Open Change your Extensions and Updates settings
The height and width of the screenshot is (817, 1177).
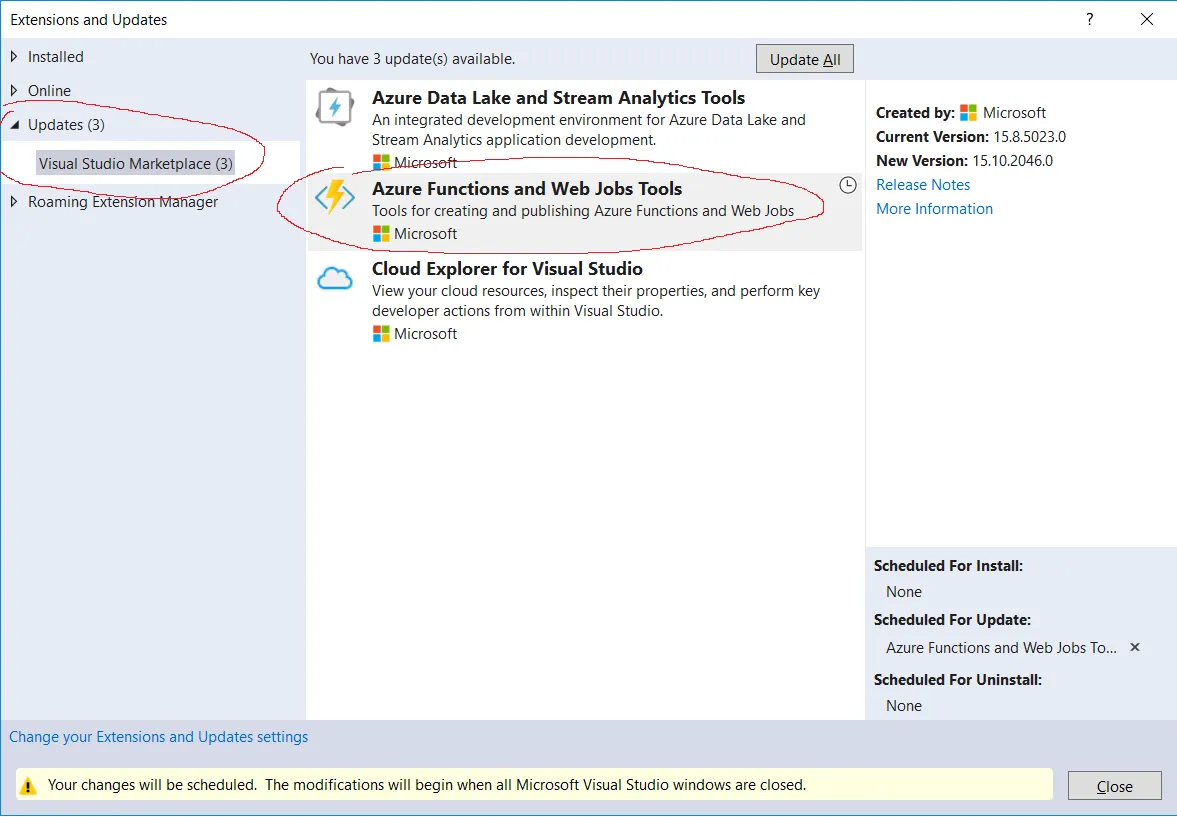coord(158,737)
